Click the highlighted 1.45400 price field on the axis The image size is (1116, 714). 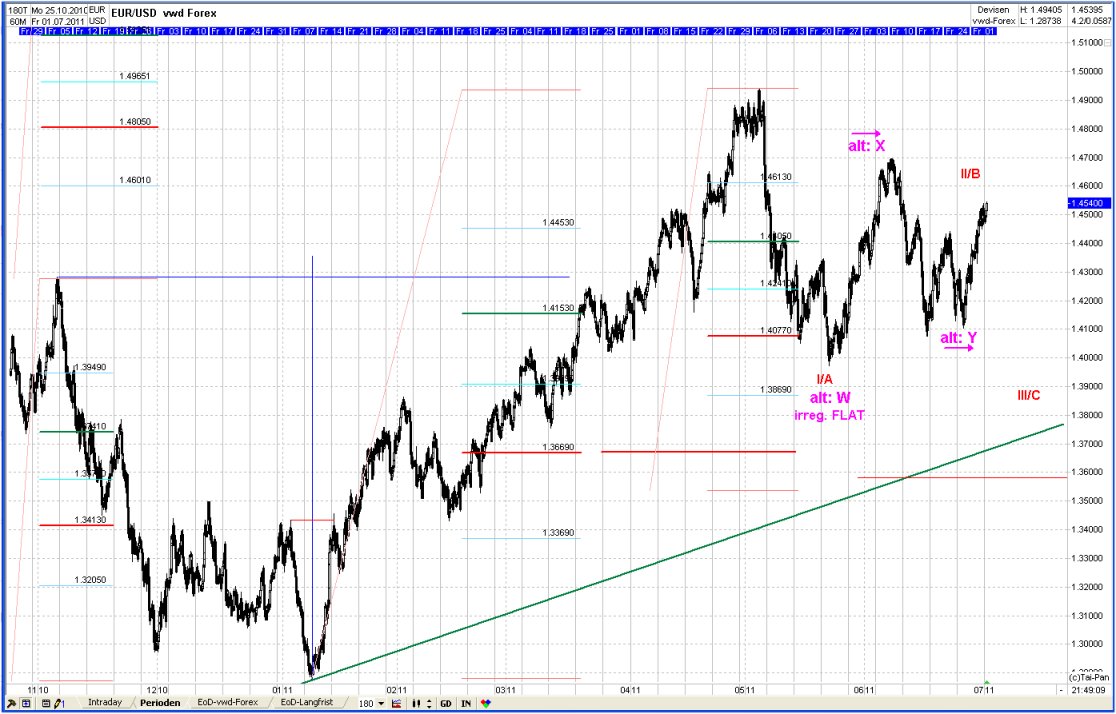[1089, 203]
